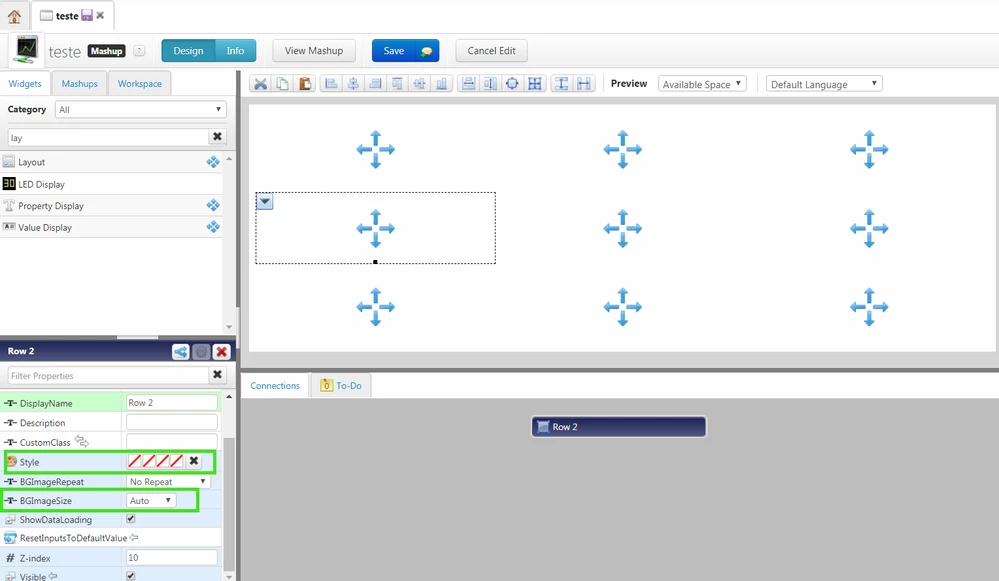This screenshot has width=999, height=581.
Task: Align widgets to vertical middle
Action: click(x=419, y=83)
